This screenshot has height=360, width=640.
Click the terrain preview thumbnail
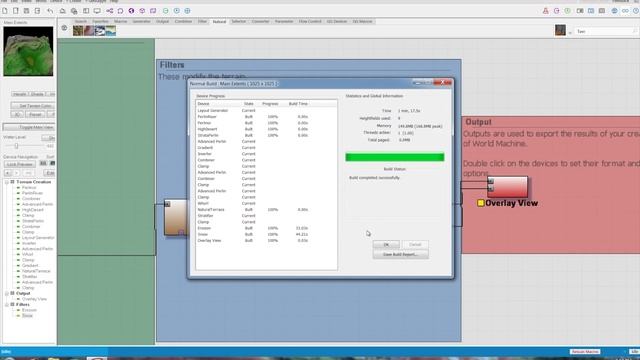28,51
